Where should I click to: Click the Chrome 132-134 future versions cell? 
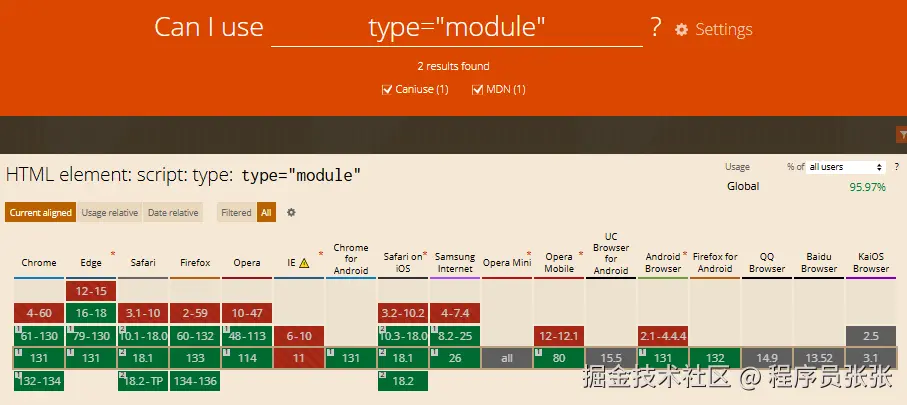pos(39,381)
